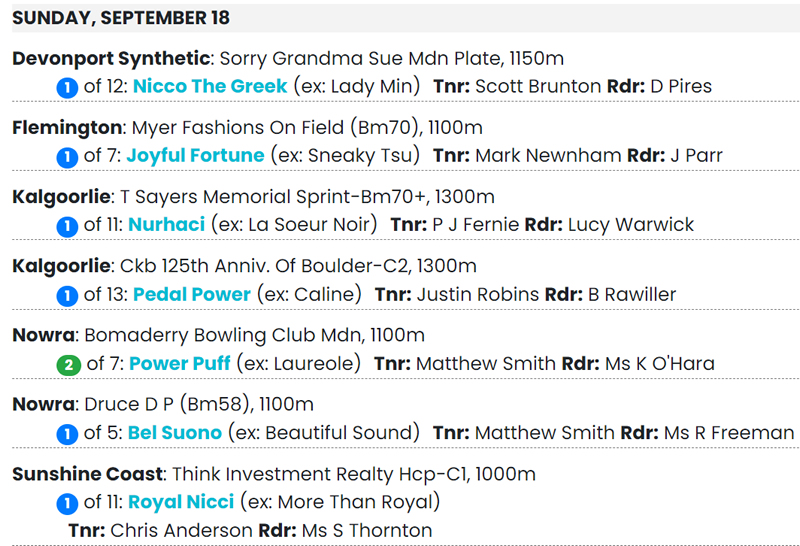Open the Joyful Fortune horse link
This screenshot has width=800, height=546.
coord(195,156)
